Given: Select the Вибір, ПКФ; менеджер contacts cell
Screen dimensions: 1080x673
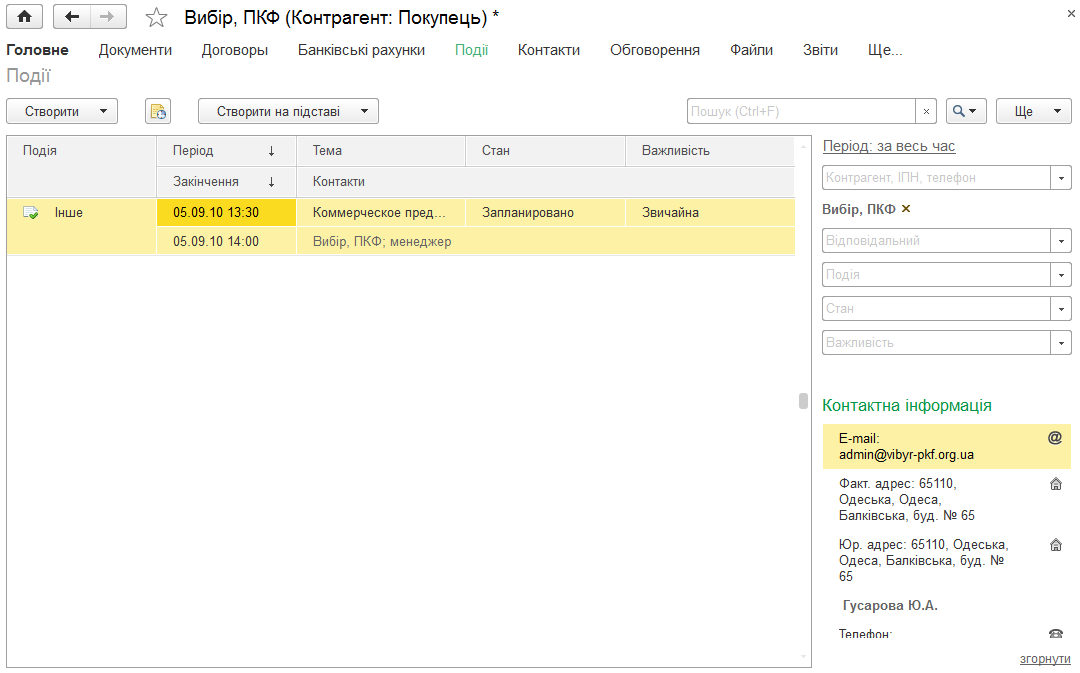Looking at the screenshot, I should (x=546, y=241).
